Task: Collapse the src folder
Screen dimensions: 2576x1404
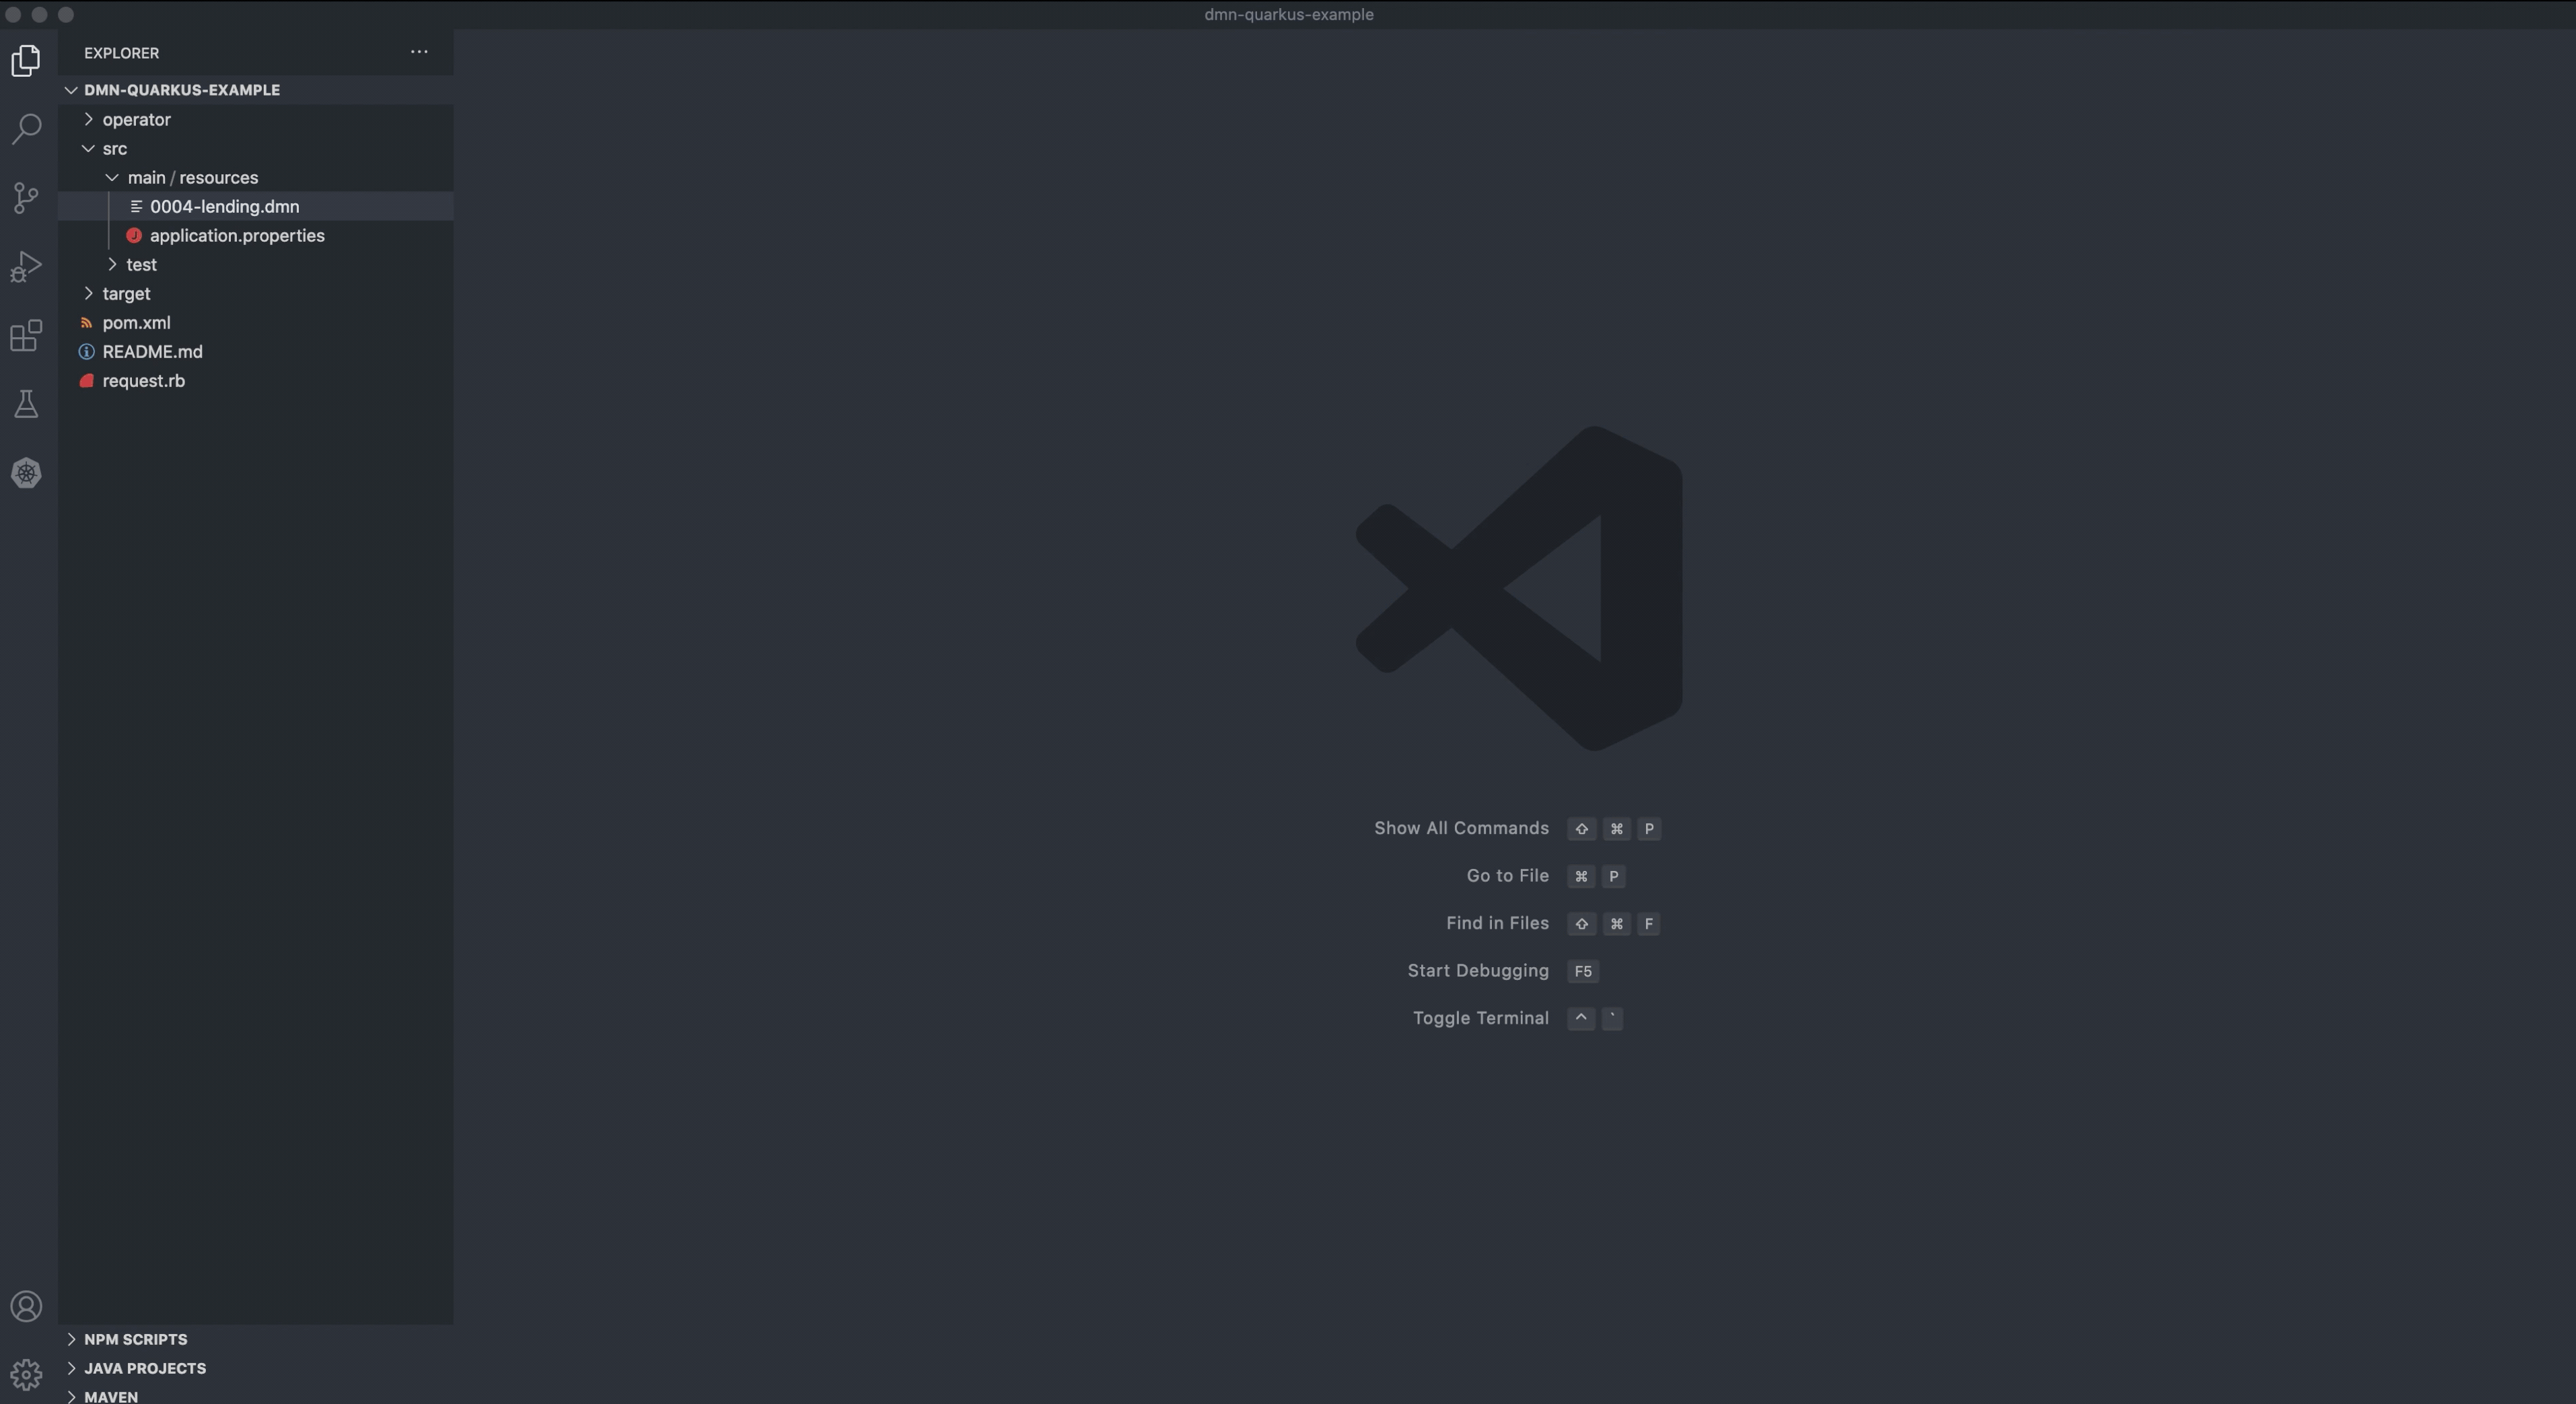Action: point(114,148)
